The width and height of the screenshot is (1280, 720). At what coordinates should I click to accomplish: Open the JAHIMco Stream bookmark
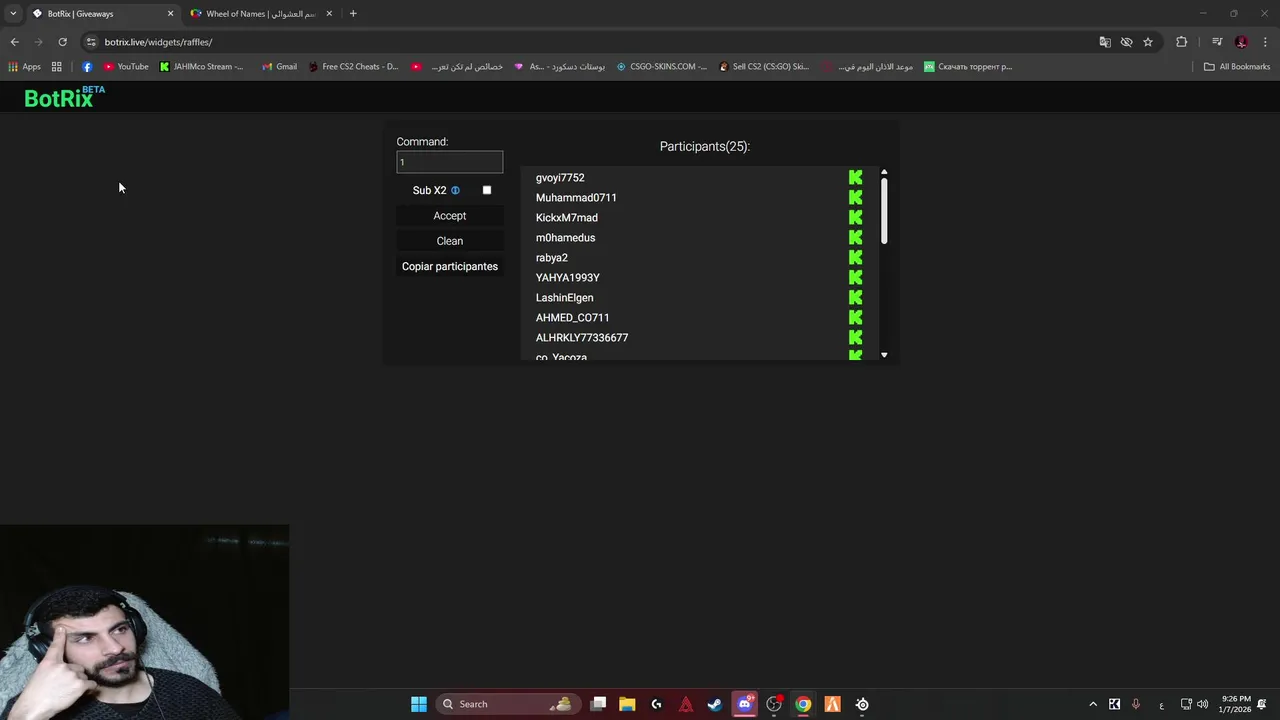tap(201, 67)
